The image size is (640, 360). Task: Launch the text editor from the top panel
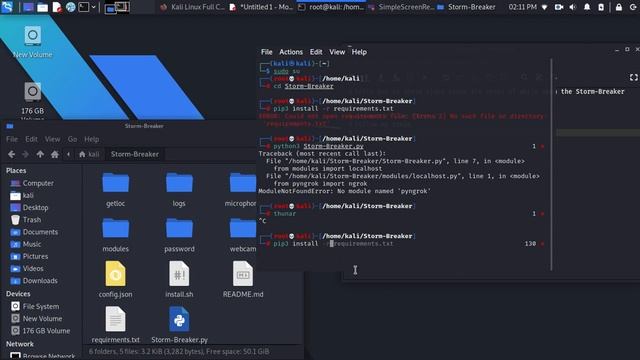pyautogui.click(x=57, y=7)
